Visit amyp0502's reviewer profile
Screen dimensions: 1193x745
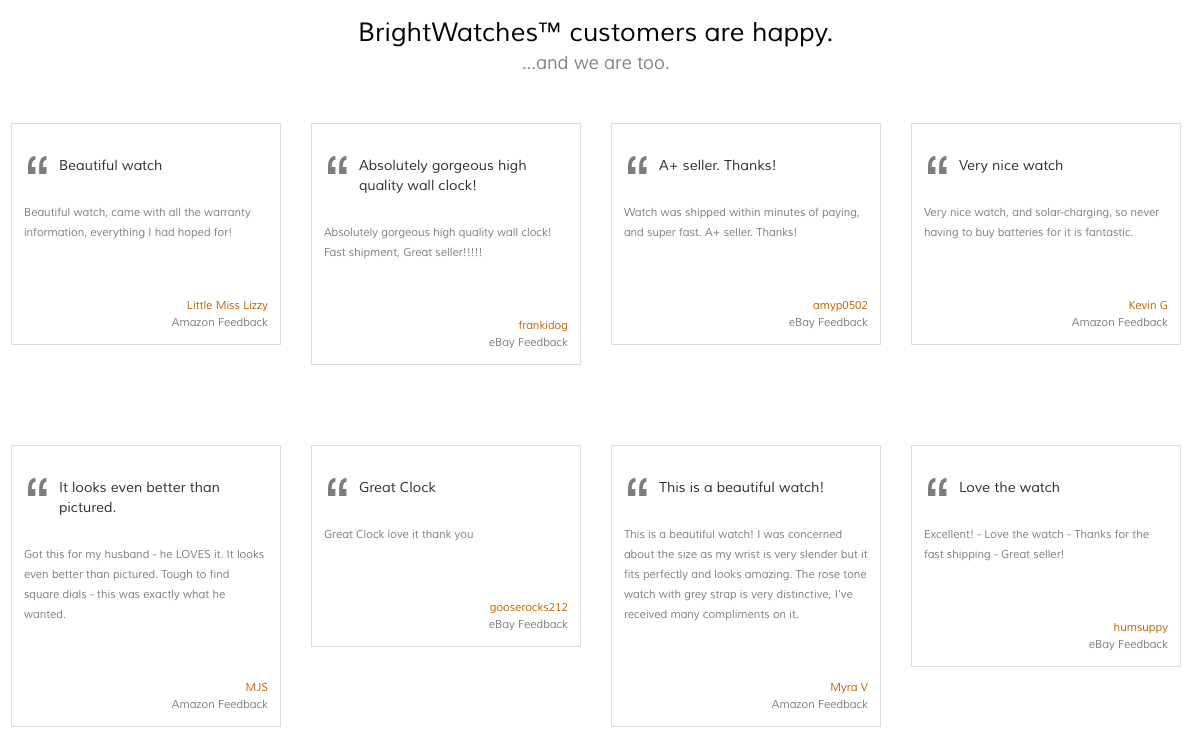840,305
